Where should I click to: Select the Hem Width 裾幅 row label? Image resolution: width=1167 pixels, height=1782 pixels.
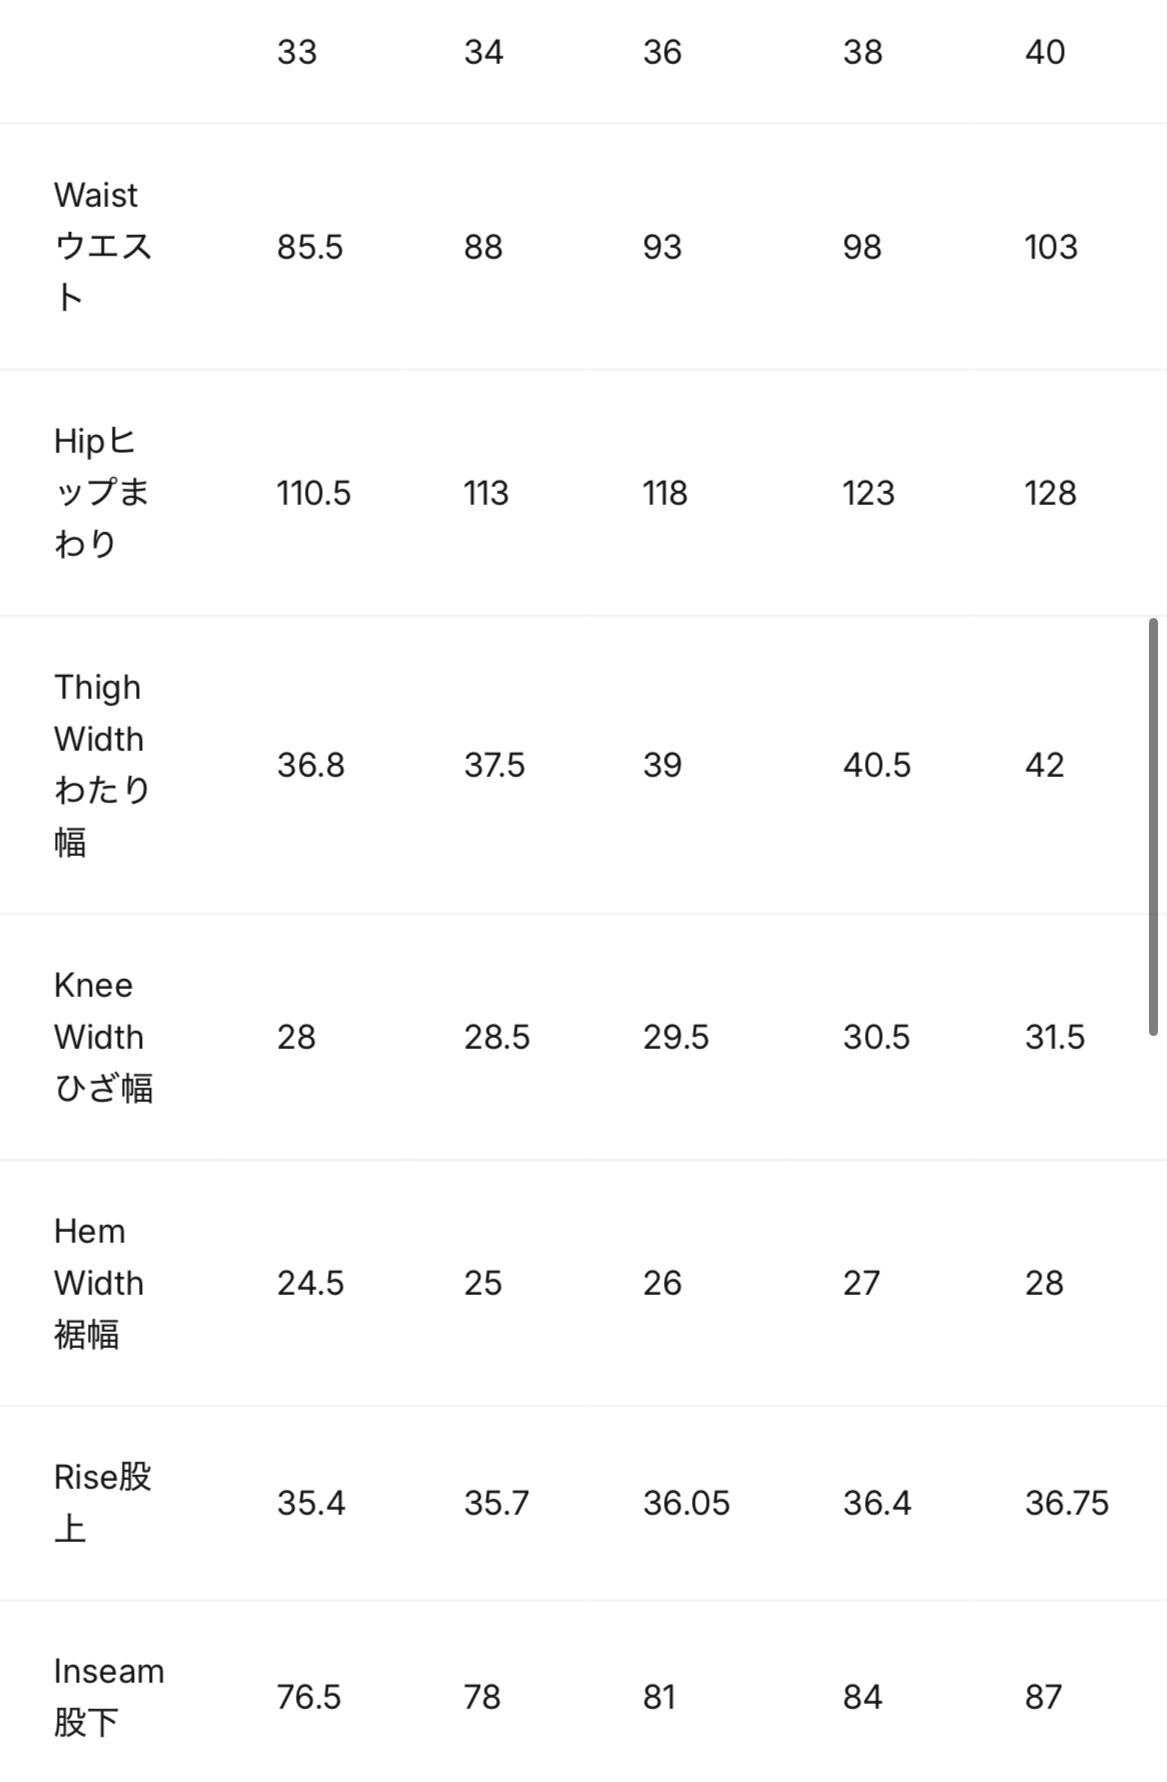98,1282
